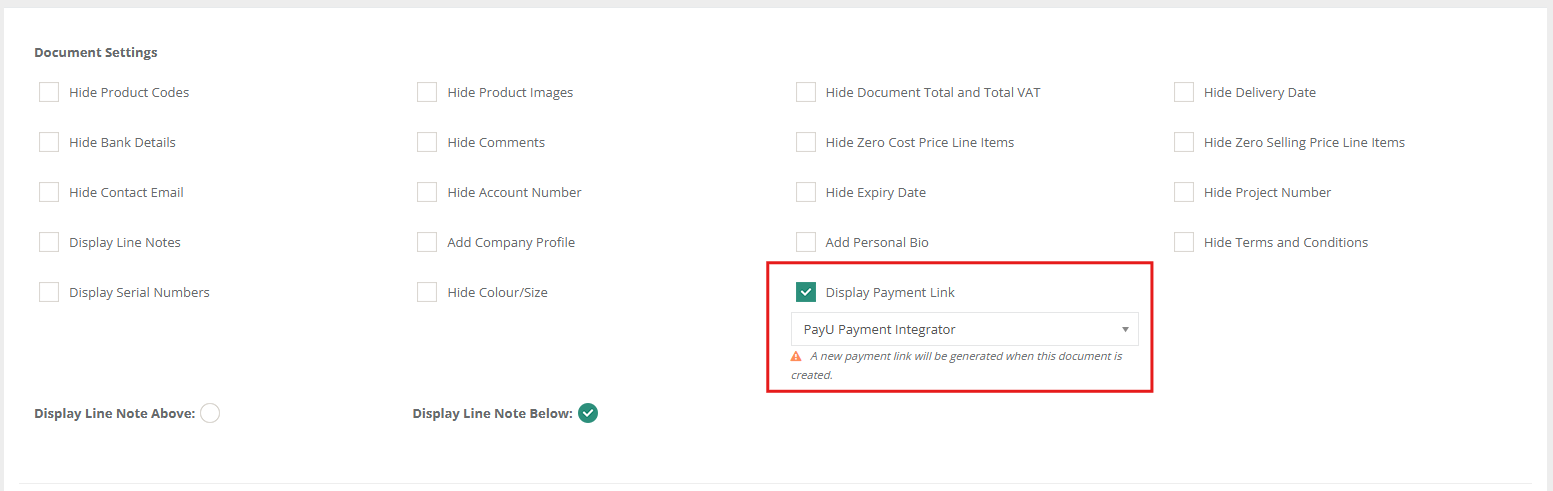Select Display Line Note Below radio button
Image resolution: width=1553 pixels, height=491 pixels.
coord(588,413)
